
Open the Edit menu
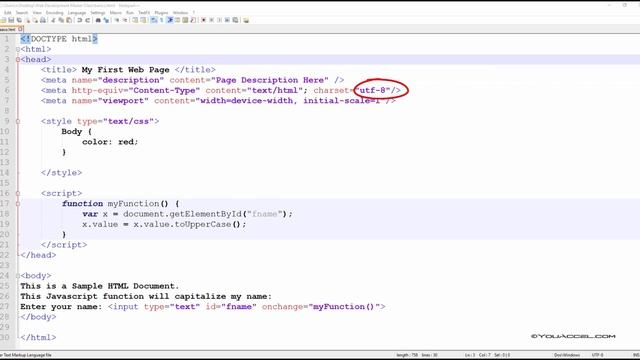(8, 13)
